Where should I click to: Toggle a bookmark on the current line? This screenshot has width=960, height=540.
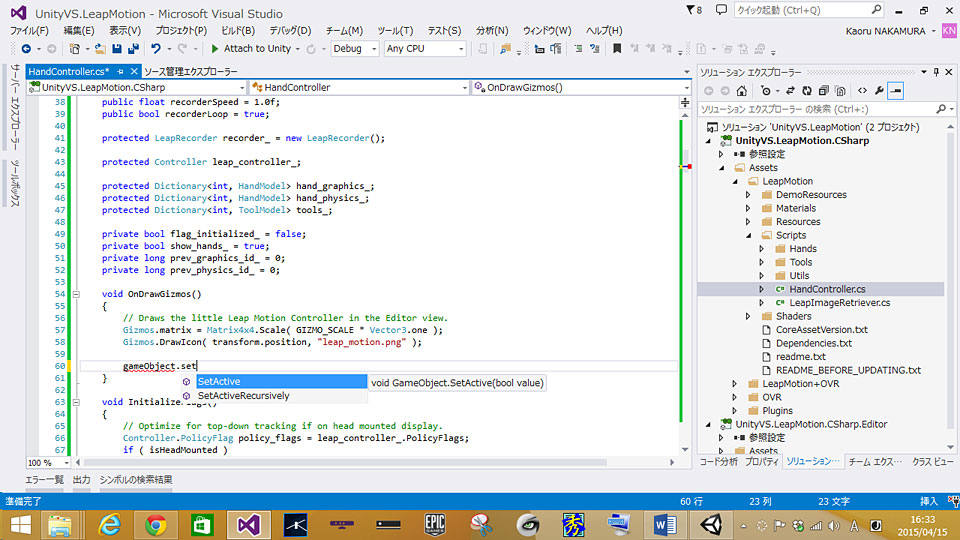[x=617, y=48]
